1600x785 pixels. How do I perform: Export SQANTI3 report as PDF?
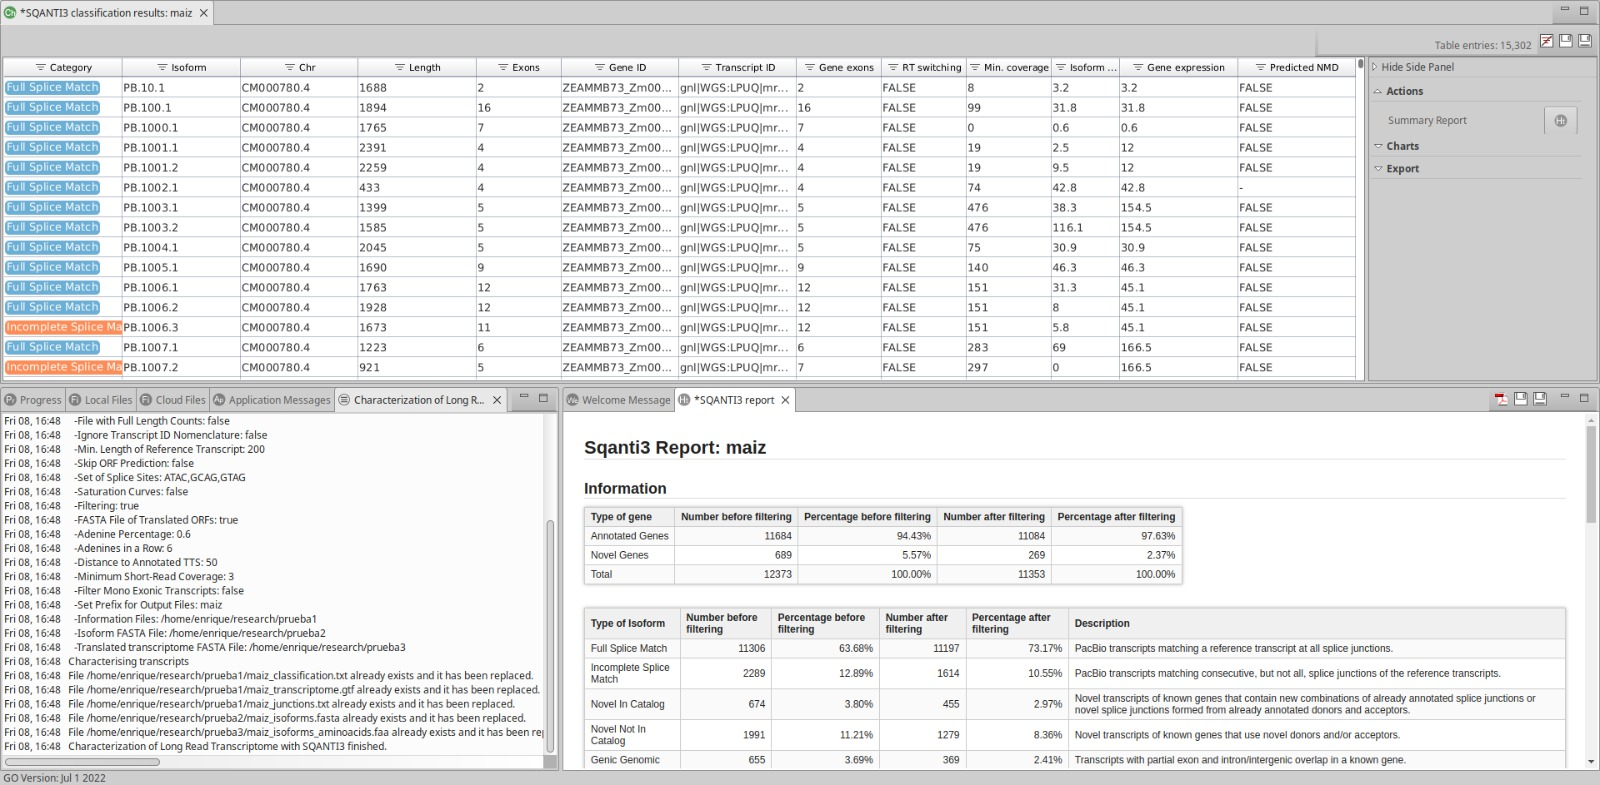(x=1501, y=399)
